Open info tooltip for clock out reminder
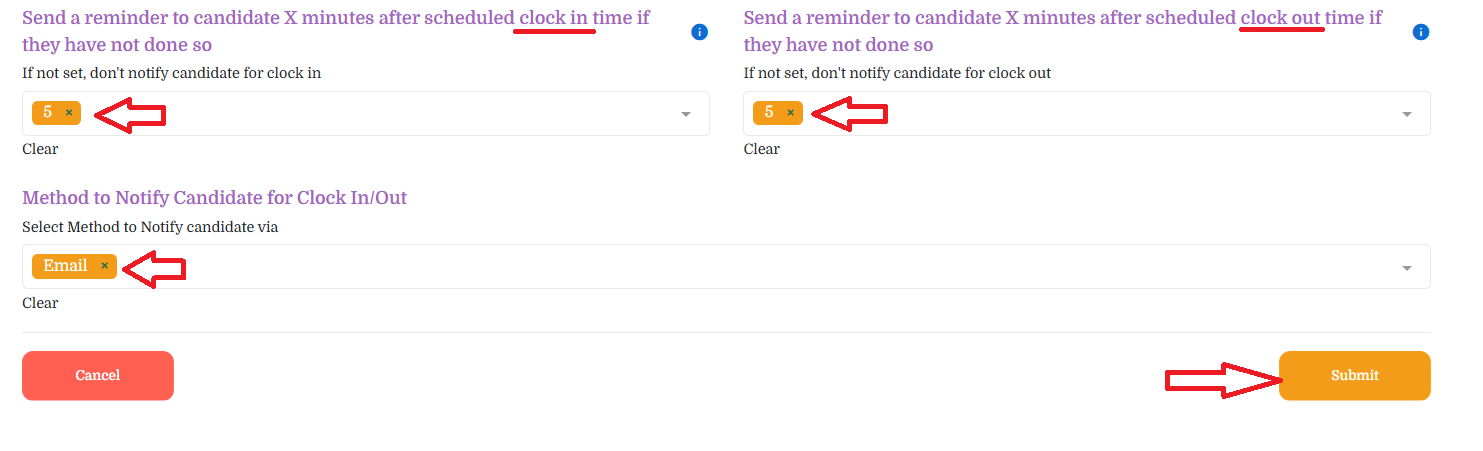Image resolution: width=1483 pixels, height=451 pixels. 1421,32
